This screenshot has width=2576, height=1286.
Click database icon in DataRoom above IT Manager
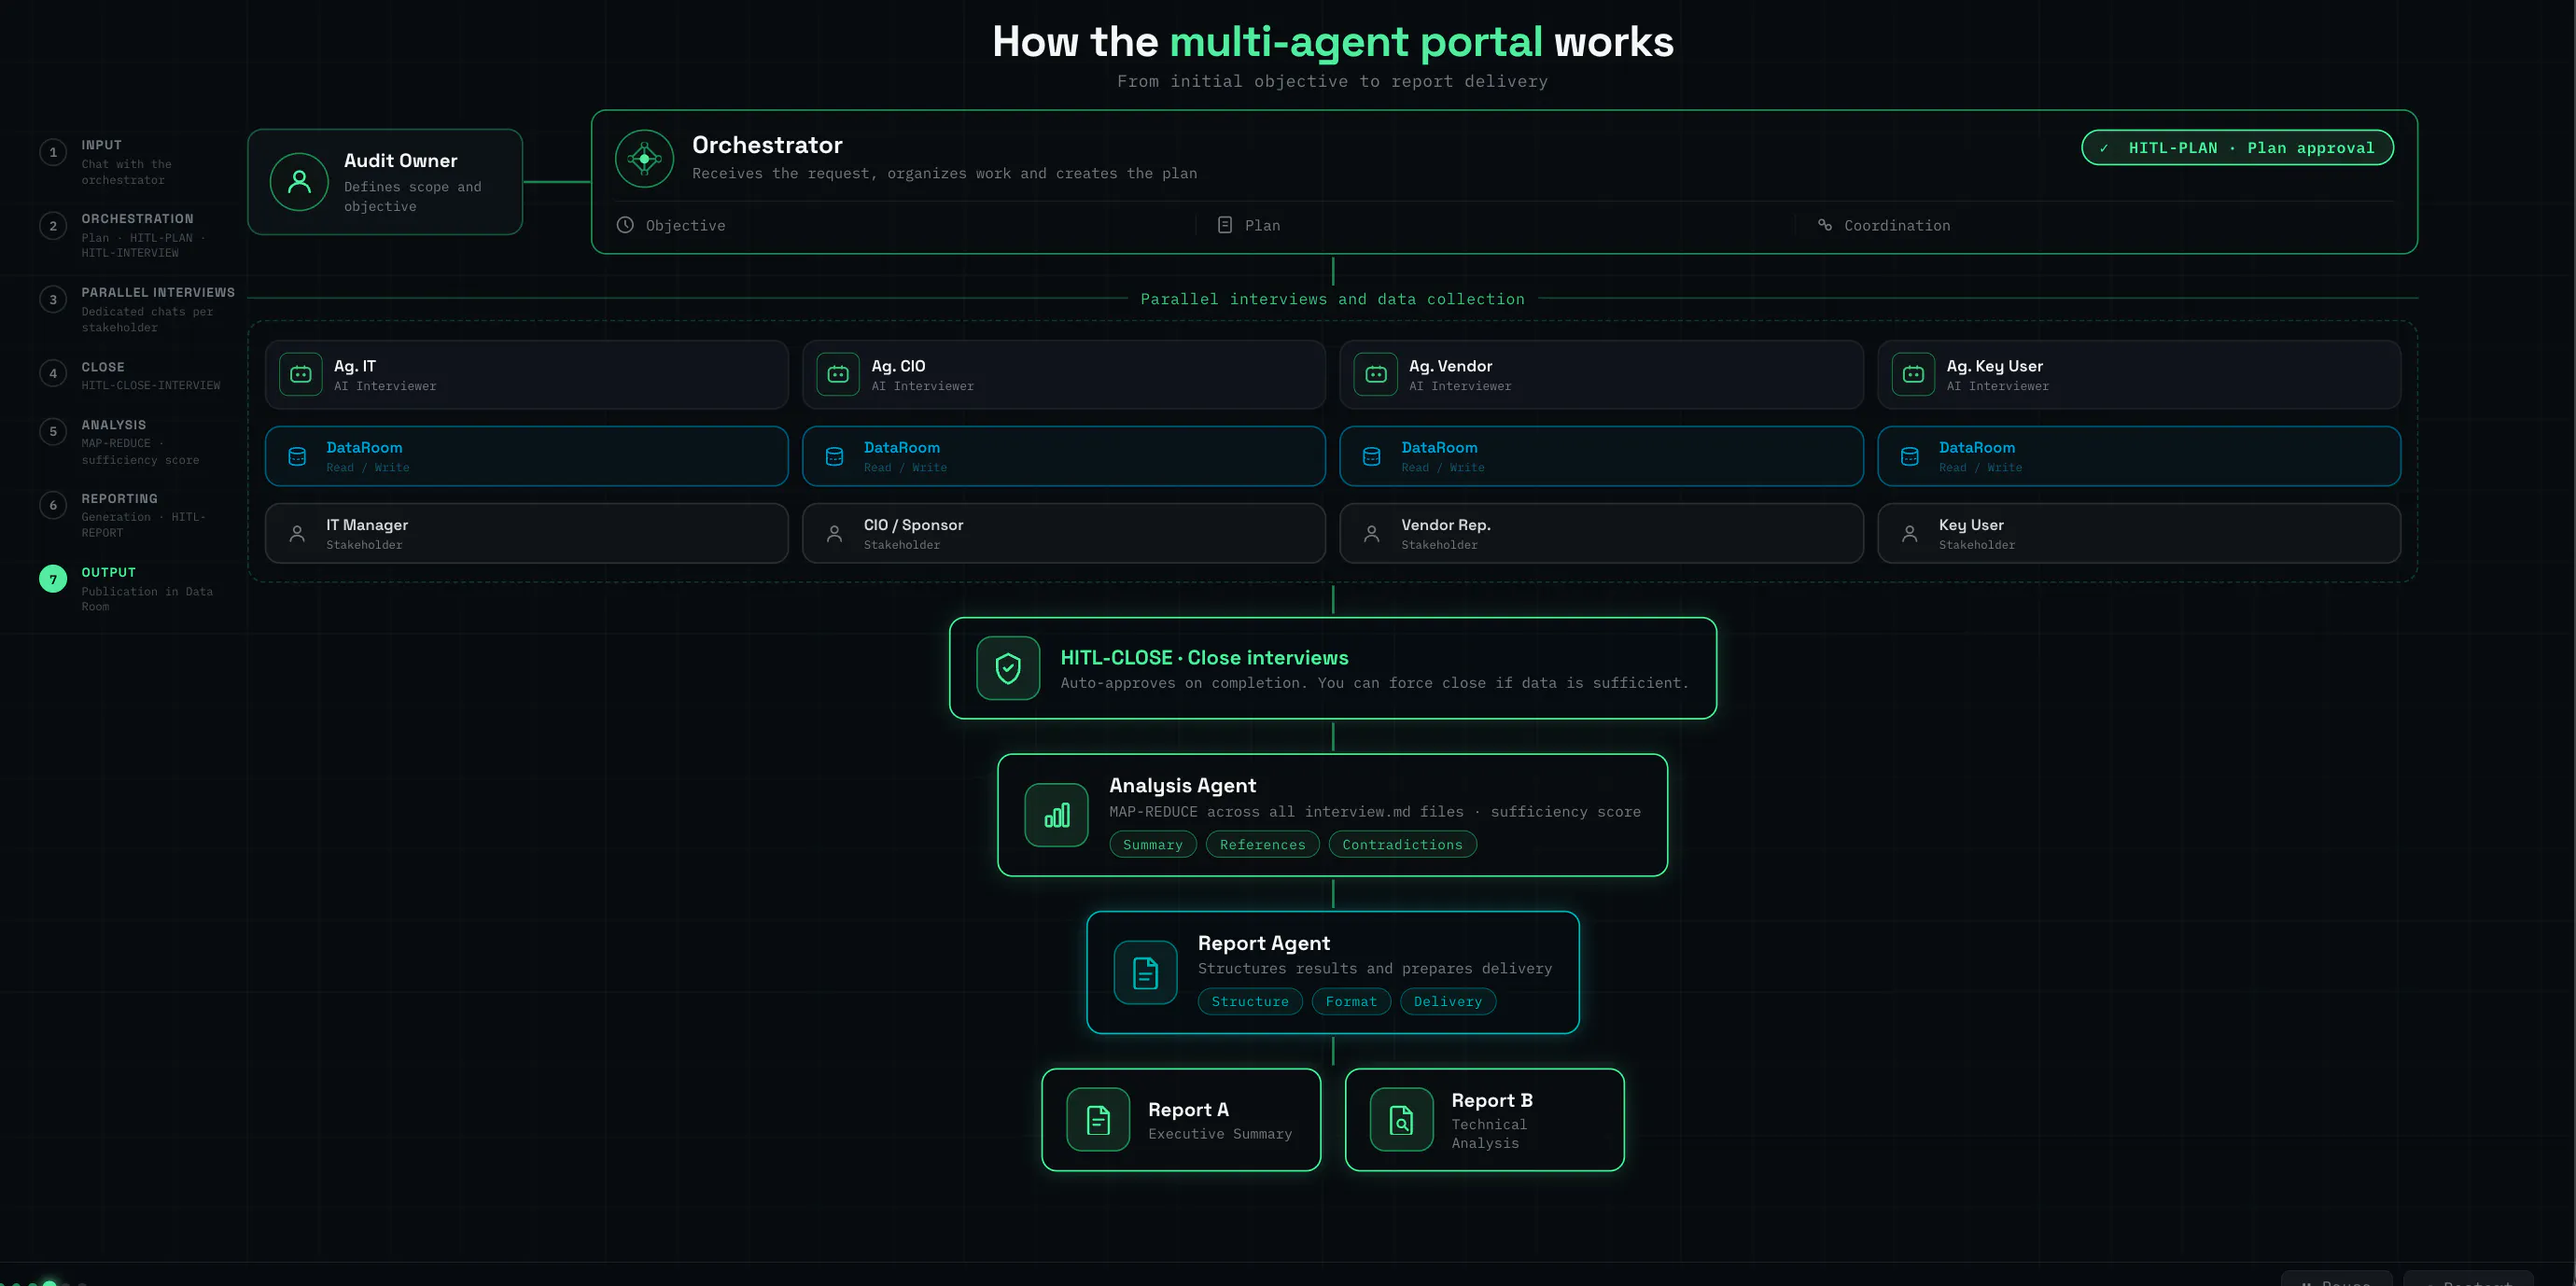click(297, 456)
